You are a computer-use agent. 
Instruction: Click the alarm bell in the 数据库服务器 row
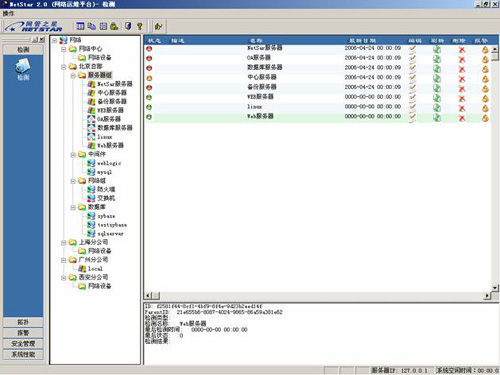click(485, 69)
